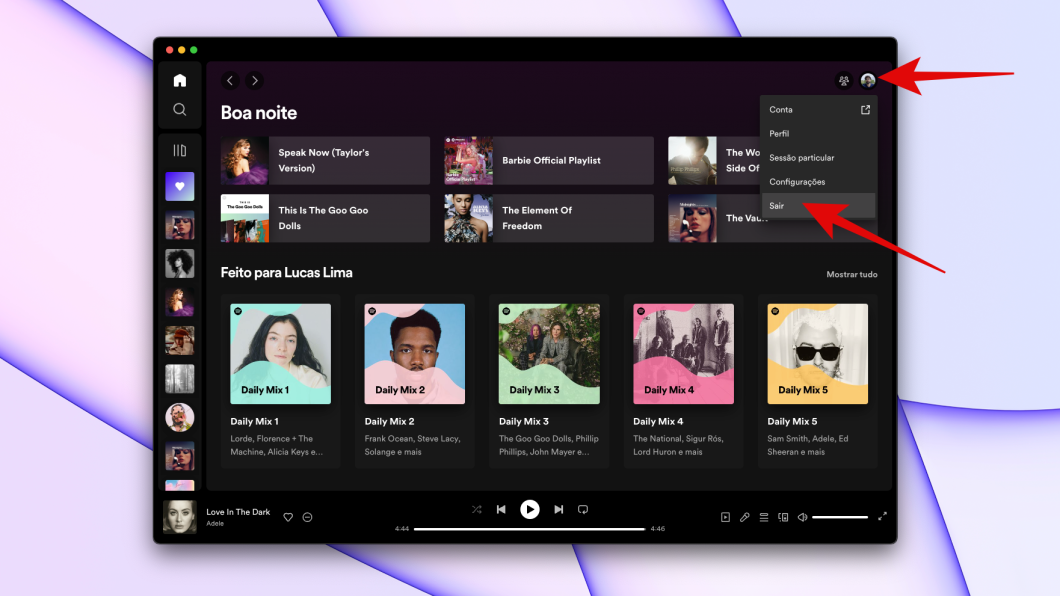
Task: Show lyrics with the microphone icon
Action: [744, 517]
